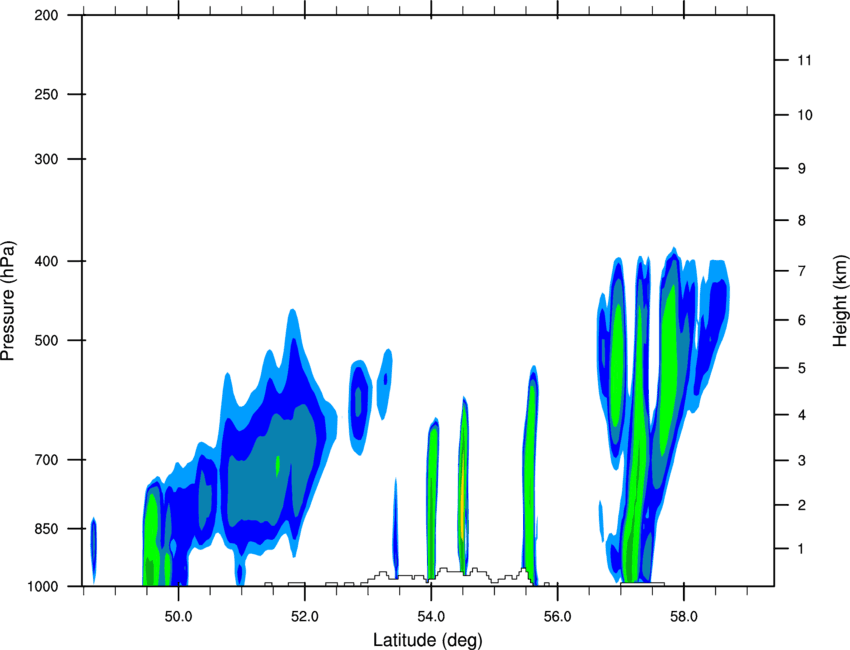850x650 pixels.
Task: Click the 58.0 latitude tick label
Action: pos(684,616)
